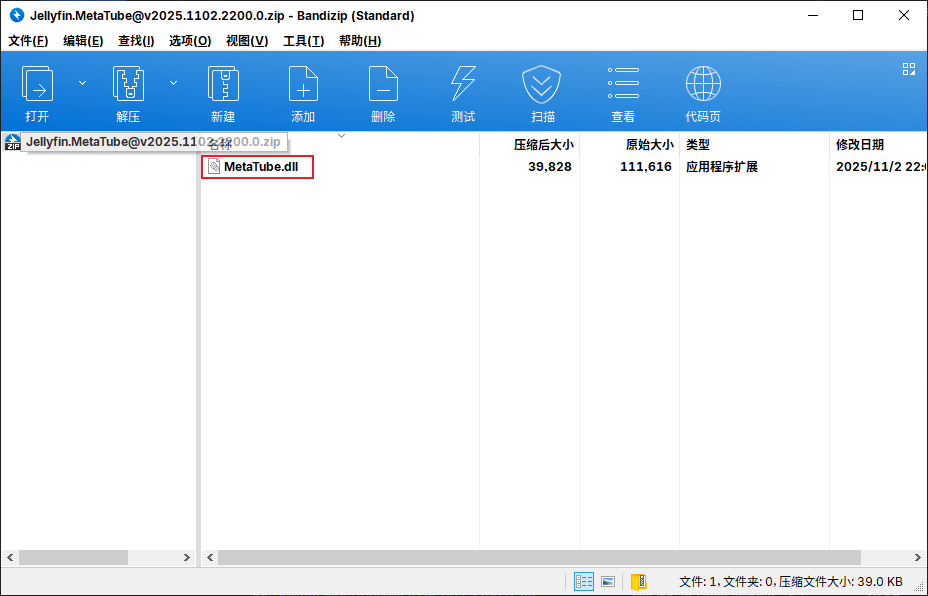Image resolution: width=928 pixels, height=596 pixels.
Task: Expand the 打开 dropdown arrow
Action: point(82,83)
